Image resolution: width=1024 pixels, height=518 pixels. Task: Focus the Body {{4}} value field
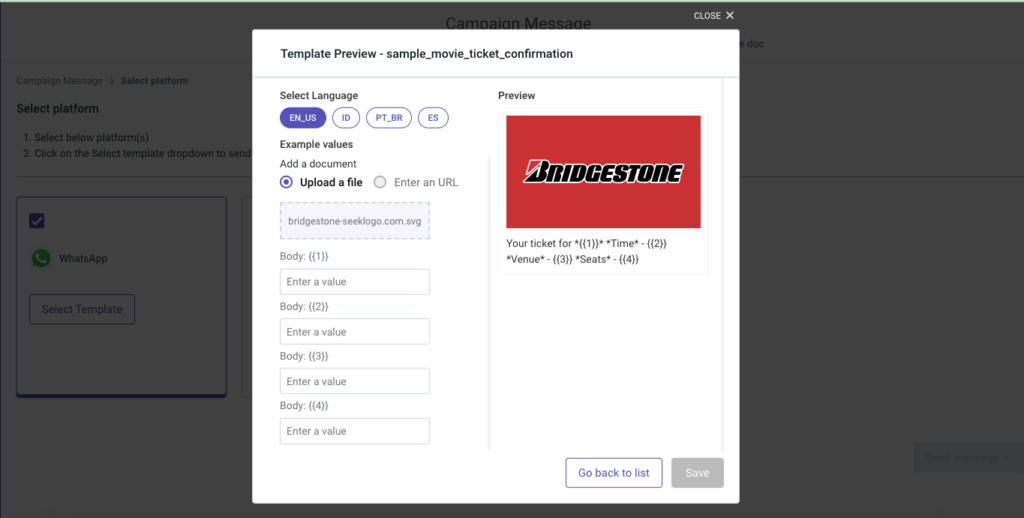point(355,431)
